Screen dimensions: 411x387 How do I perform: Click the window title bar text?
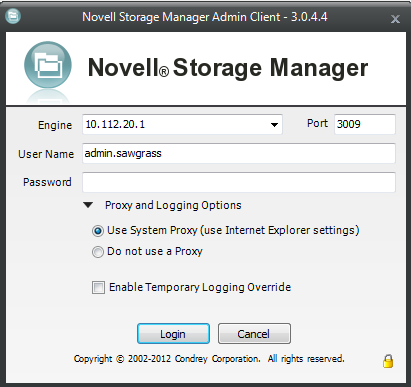click(x=205, y=17)
